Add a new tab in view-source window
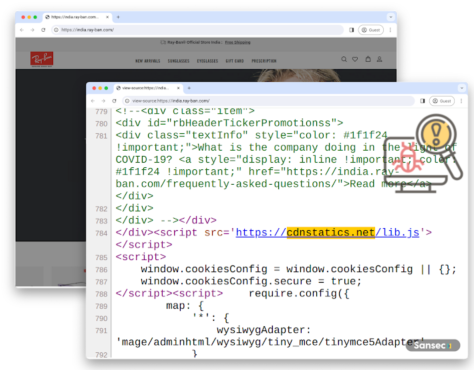This screenshot has width=474, height=370. [189, 88]
